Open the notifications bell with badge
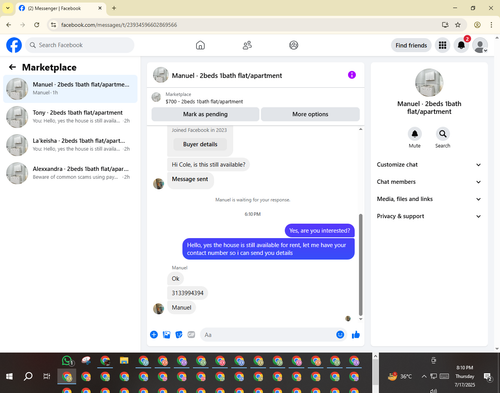The height and width of the screenshot is (393, 500). (x=461, y=45)
